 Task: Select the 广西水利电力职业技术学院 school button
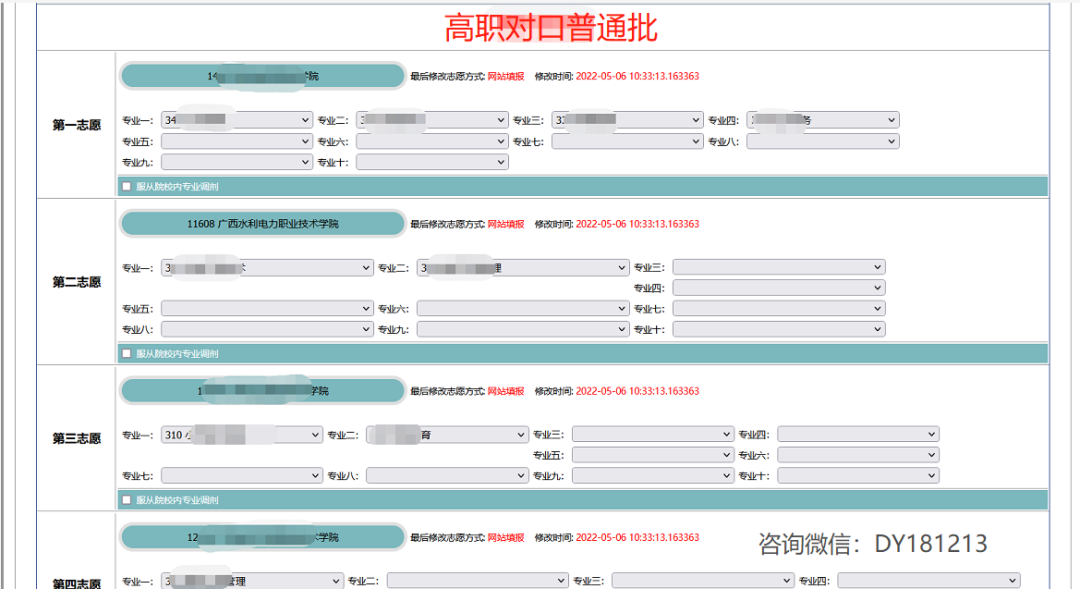[x=260, y=223]
